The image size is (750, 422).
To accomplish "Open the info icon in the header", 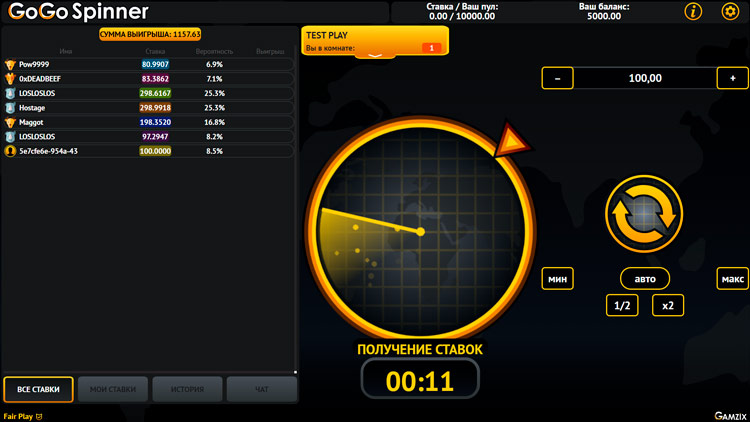I will (693, 12).
